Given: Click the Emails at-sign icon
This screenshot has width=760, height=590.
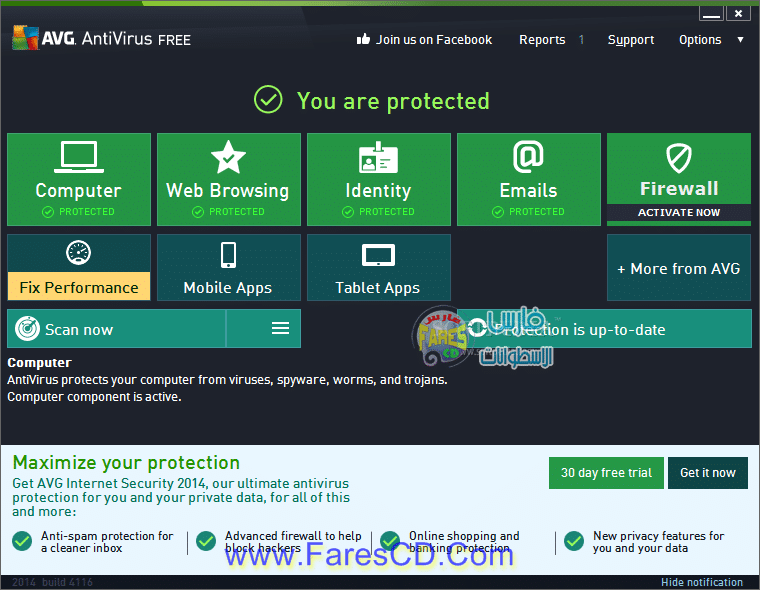Looking at the screenshot, I should click(x=528, y=156).
